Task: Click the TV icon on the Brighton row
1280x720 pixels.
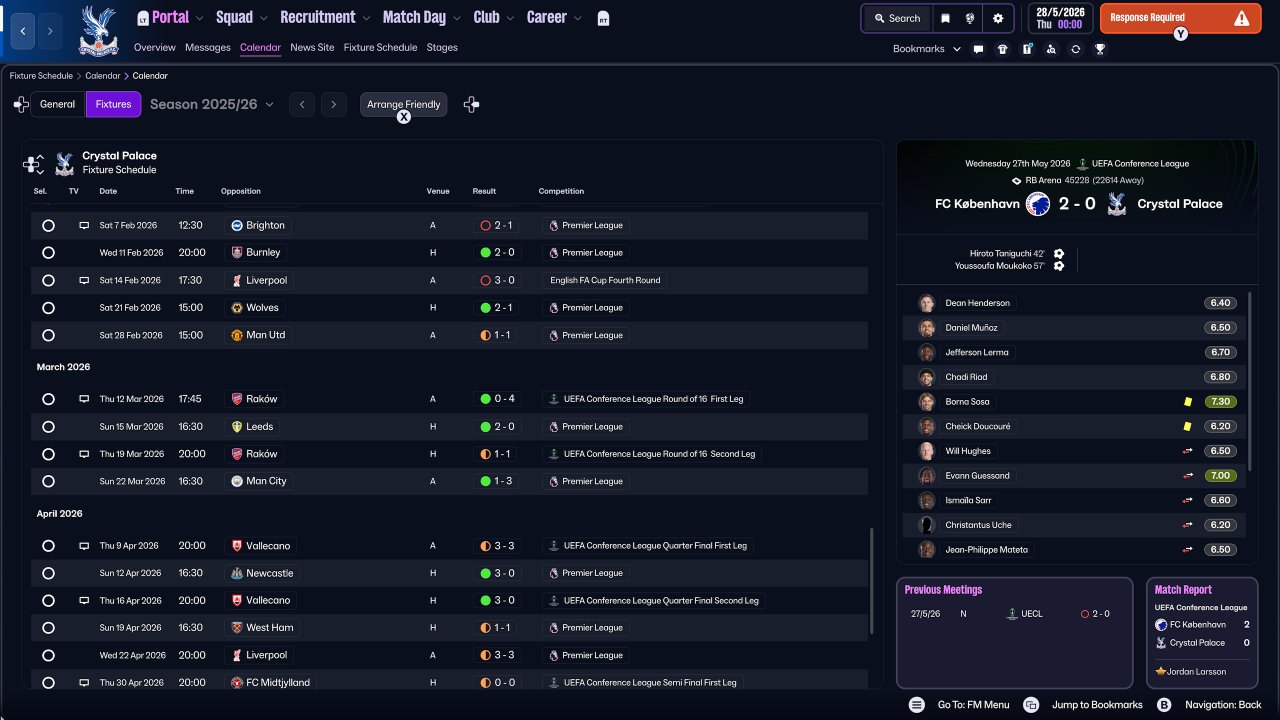Action: 84,226
